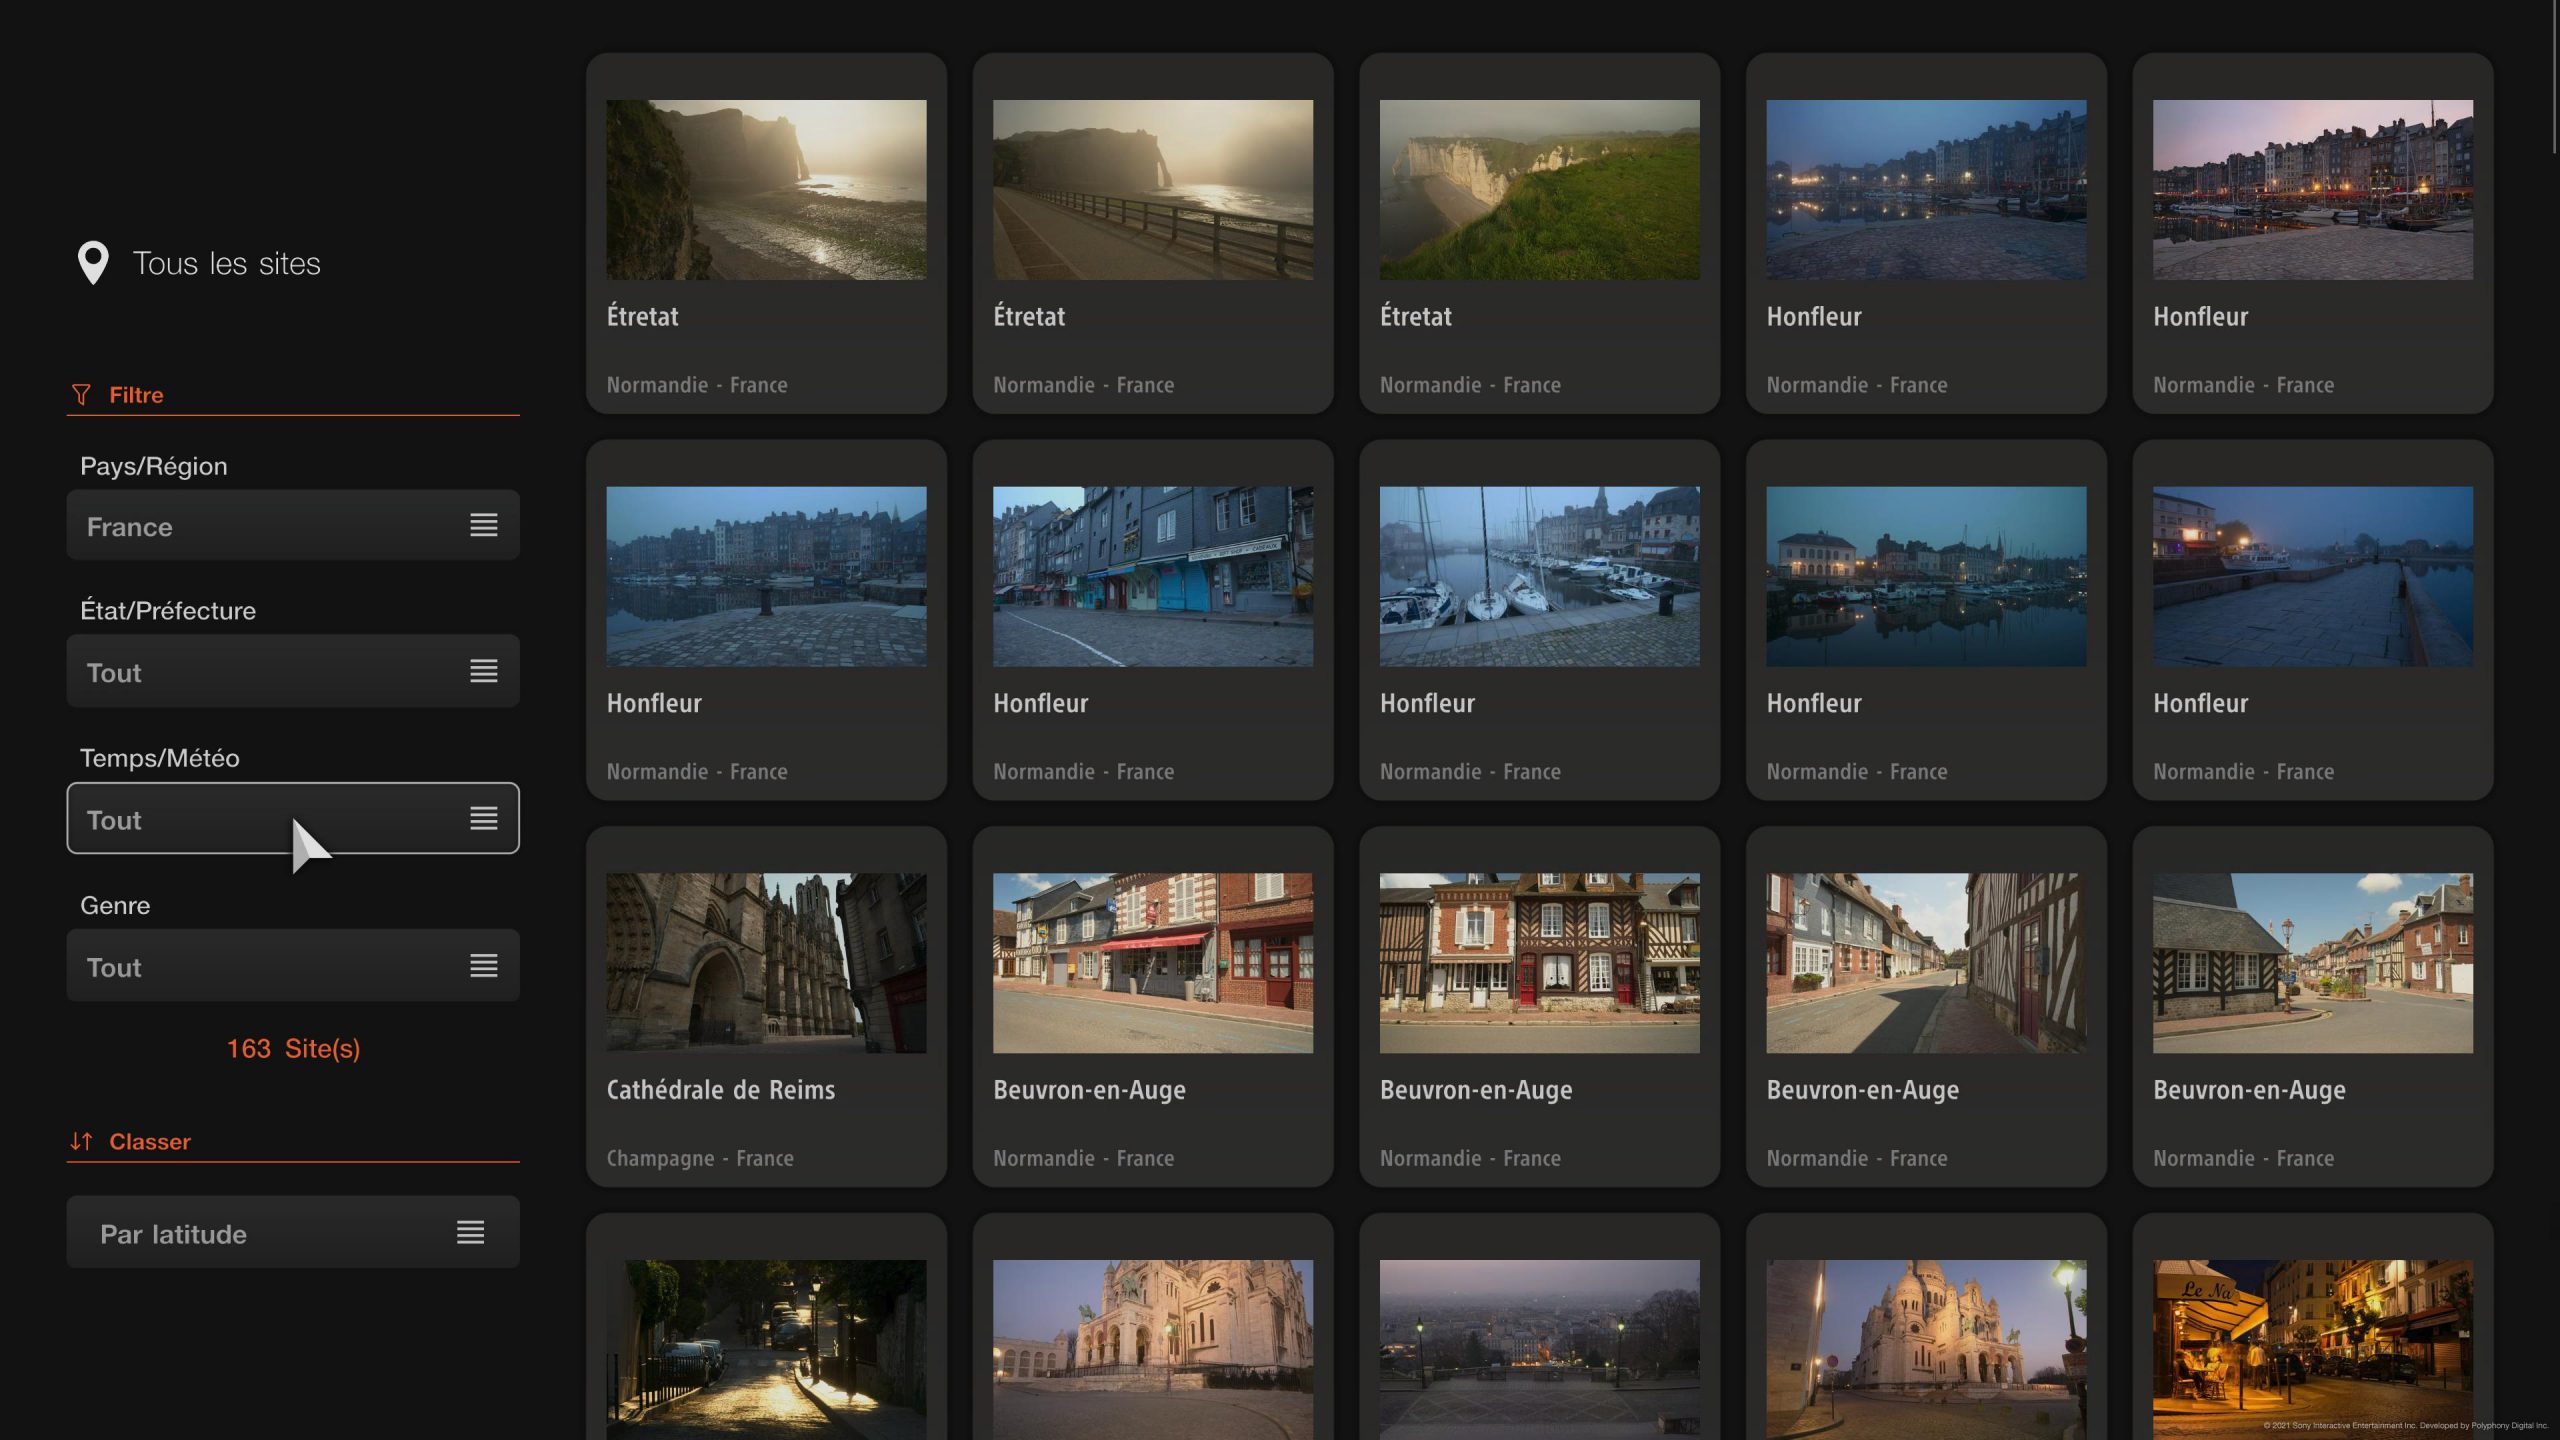Open the hazy city overlook stairway thumbnail
The image size is (2560, 1440).
[1540, 1349]
